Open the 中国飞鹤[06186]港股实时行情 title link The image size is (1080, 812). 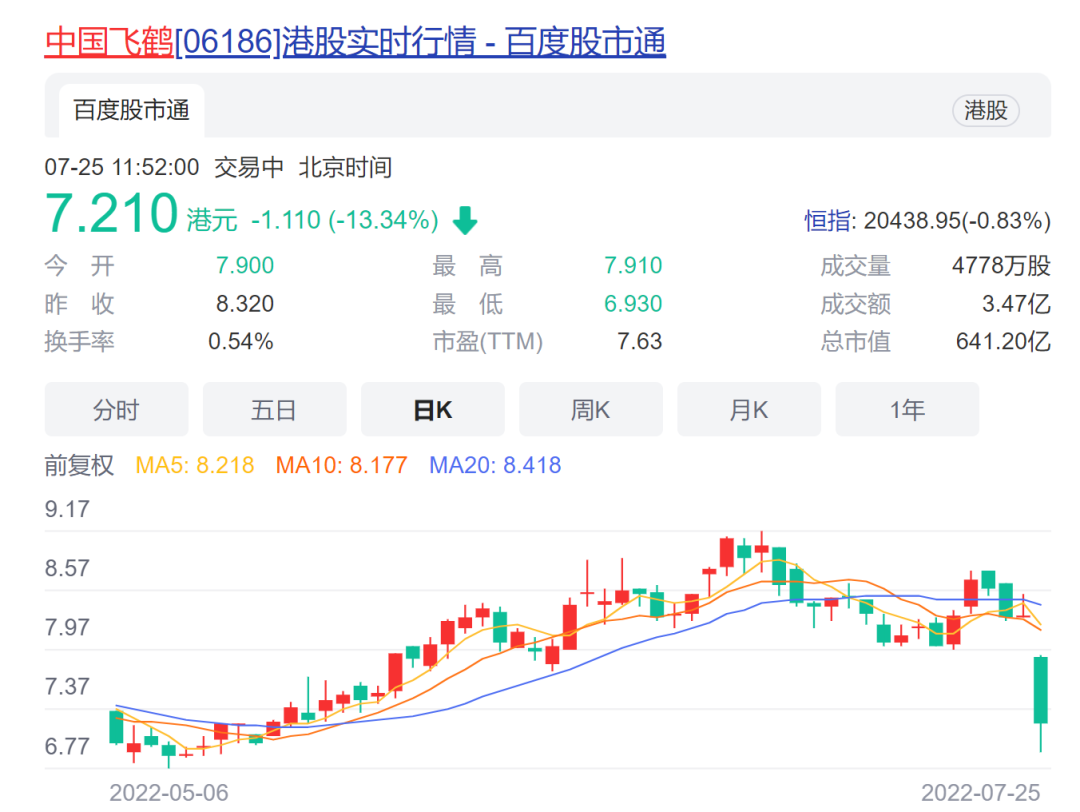point(355,41)
